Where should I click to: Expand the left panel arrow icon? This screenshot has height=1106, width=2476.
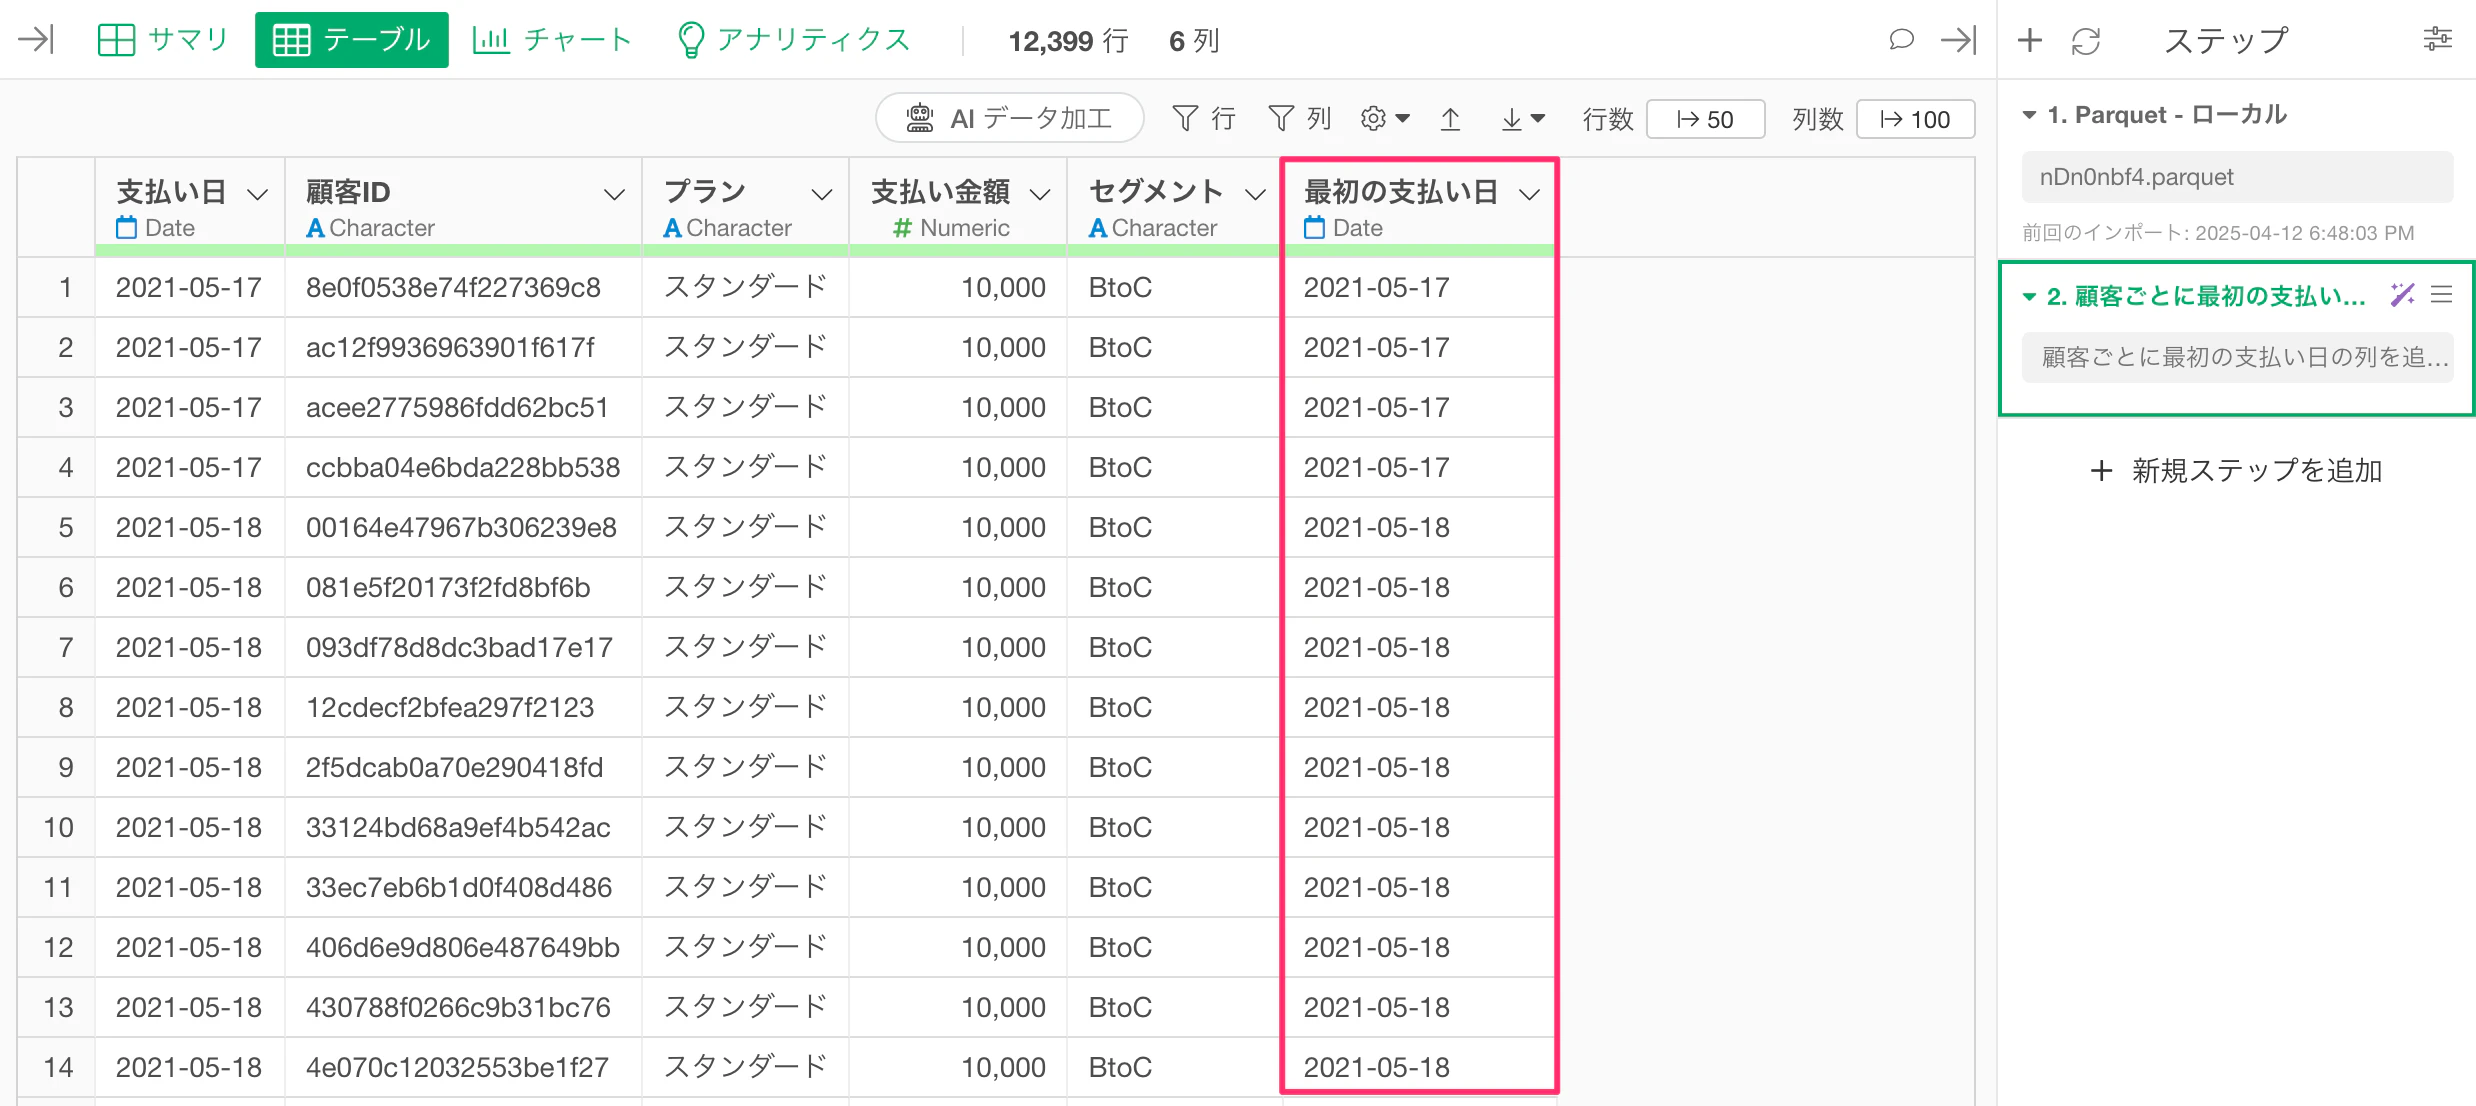tap(36, 40)
